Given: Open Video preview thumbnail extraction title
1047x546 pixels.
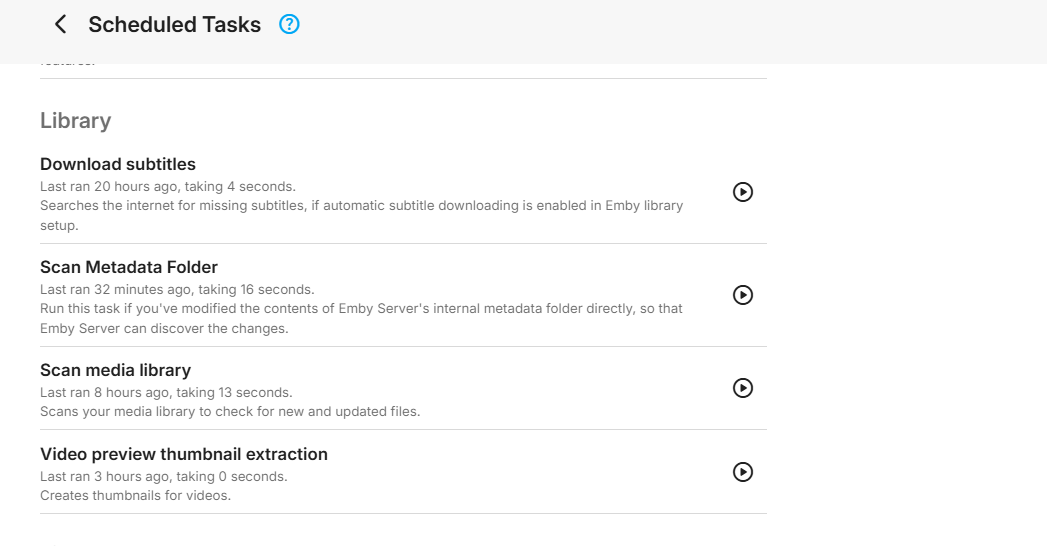Looking at the screenshot, I should [x=184, y=454].
